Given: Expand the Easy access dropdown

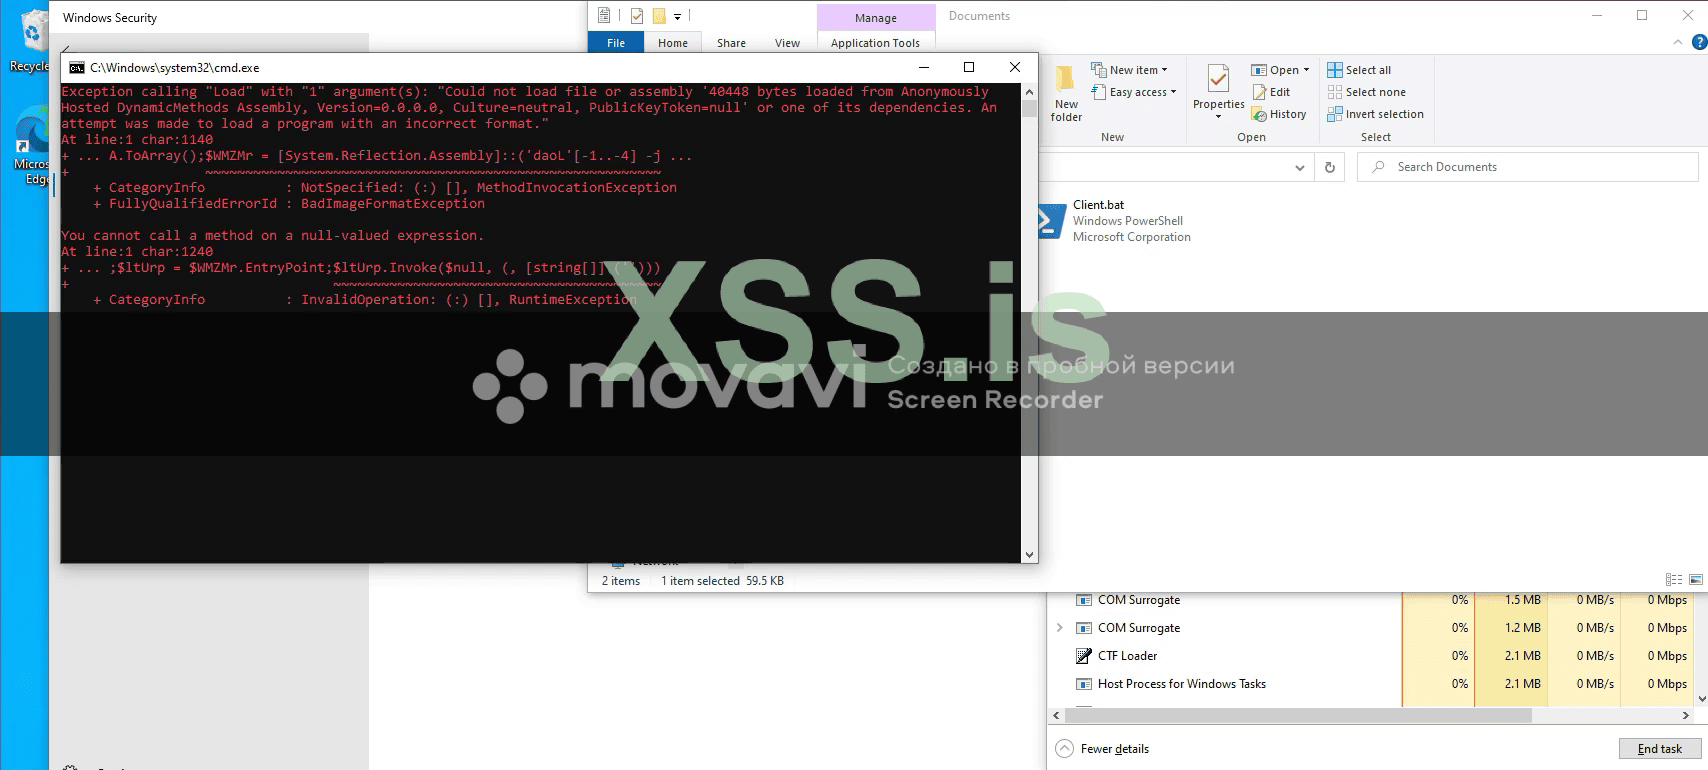Looking at the screenshot, I should click(1134, 92).
